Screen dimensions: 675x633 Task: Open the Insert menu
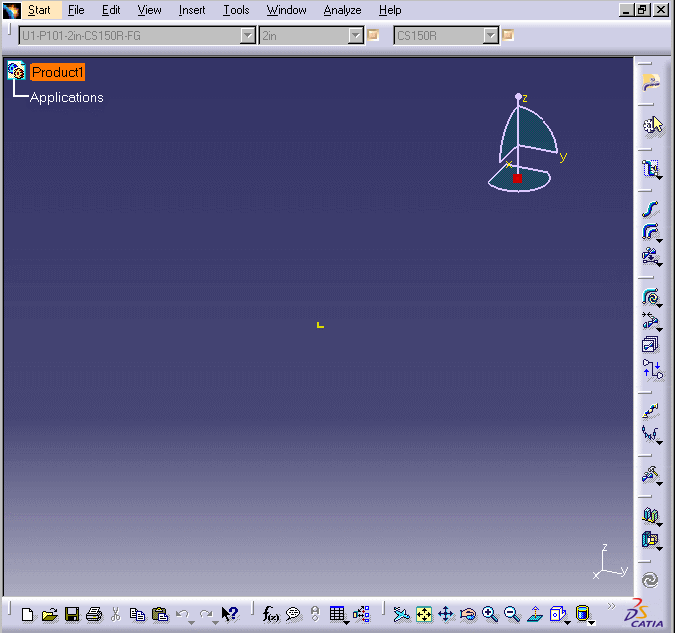192,10
